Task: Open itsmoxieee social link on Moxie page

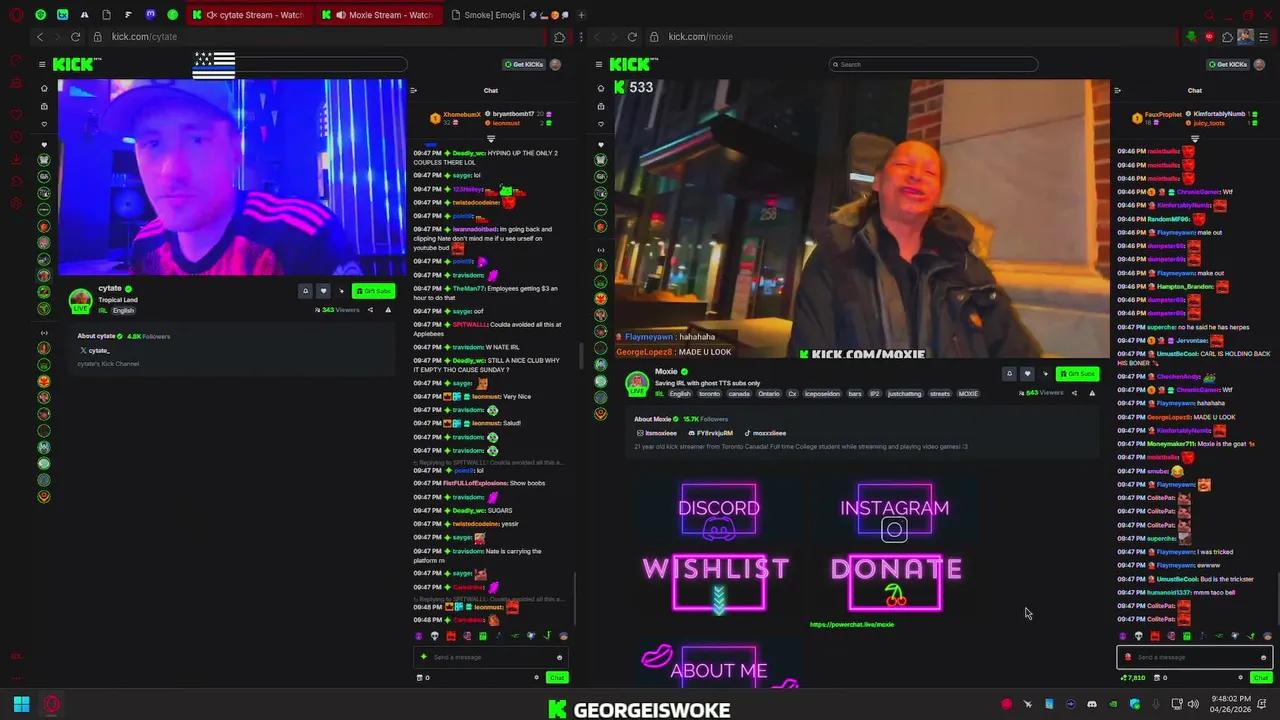Action: (657, 433)
